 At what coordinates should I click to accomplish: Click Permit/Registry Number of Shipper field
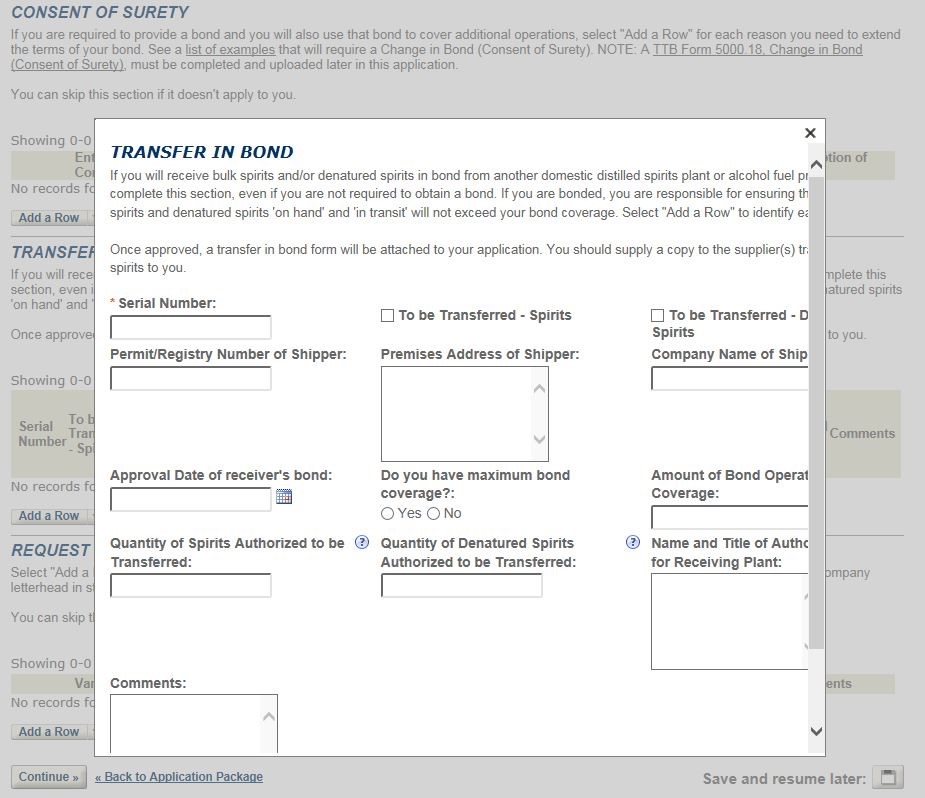click(x=191, y=379)
